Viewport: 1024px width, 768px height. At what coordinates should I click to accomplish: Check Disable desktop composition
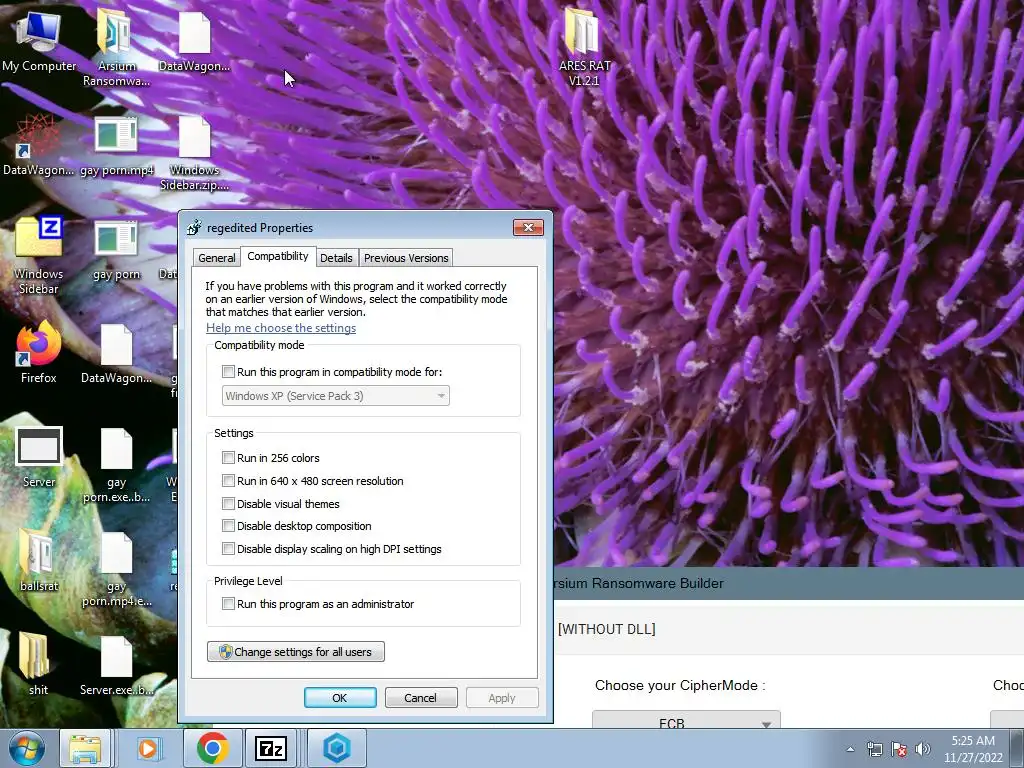[x=228, y=526]
